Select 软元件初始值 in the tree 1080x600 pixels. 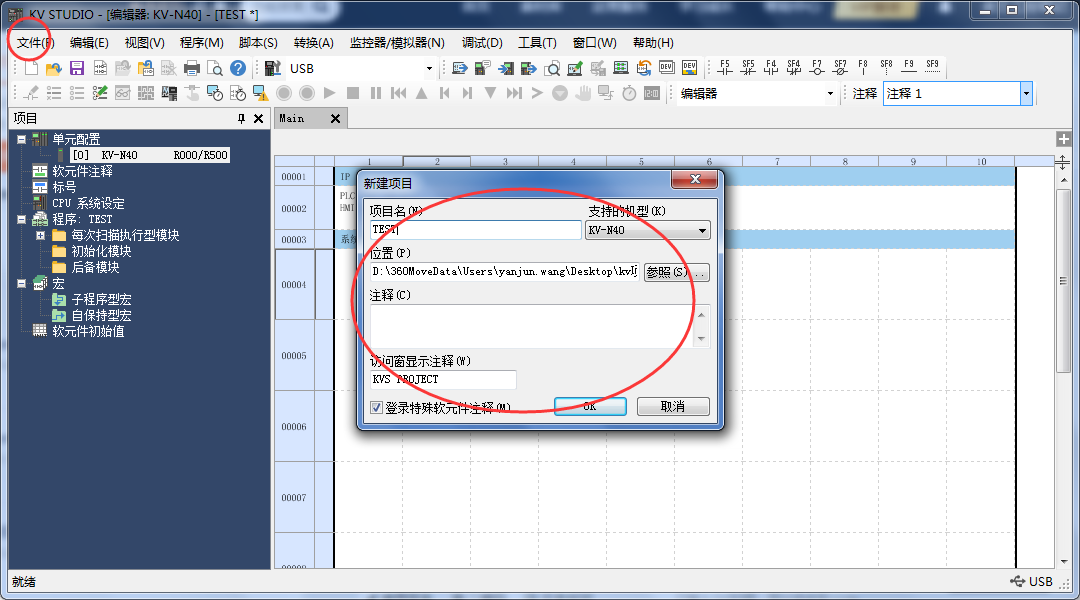pos(88,331)
